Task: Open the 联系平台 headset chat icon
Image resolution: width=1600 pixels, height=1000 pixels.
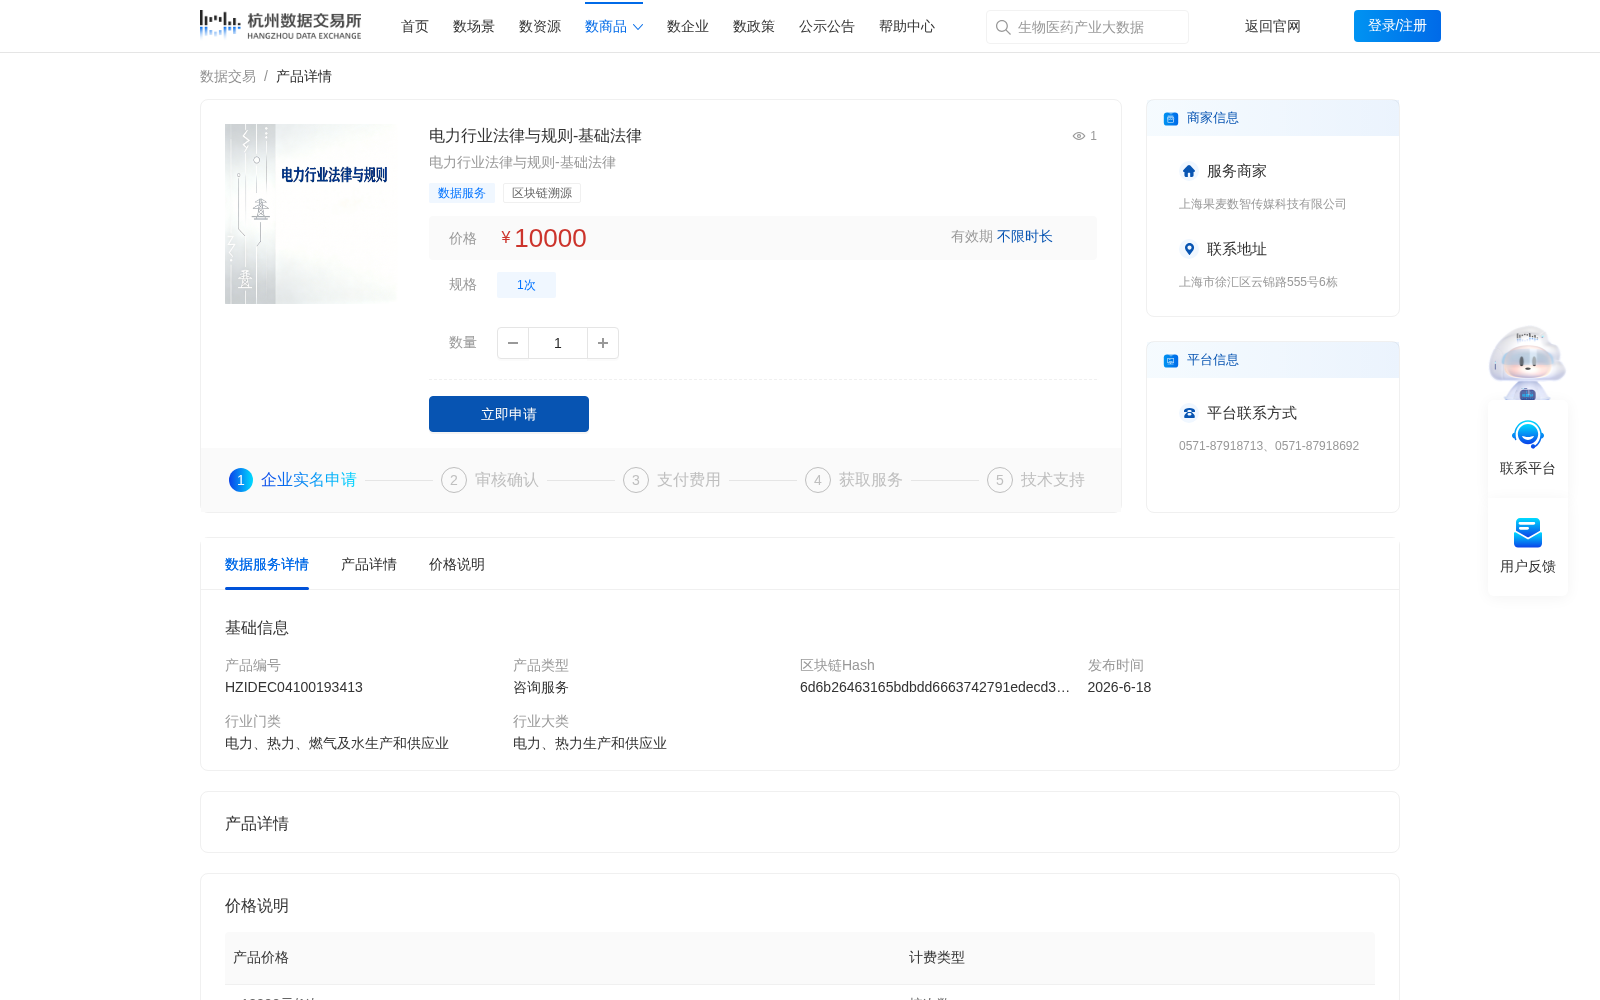Action: tap(1528, 435)
